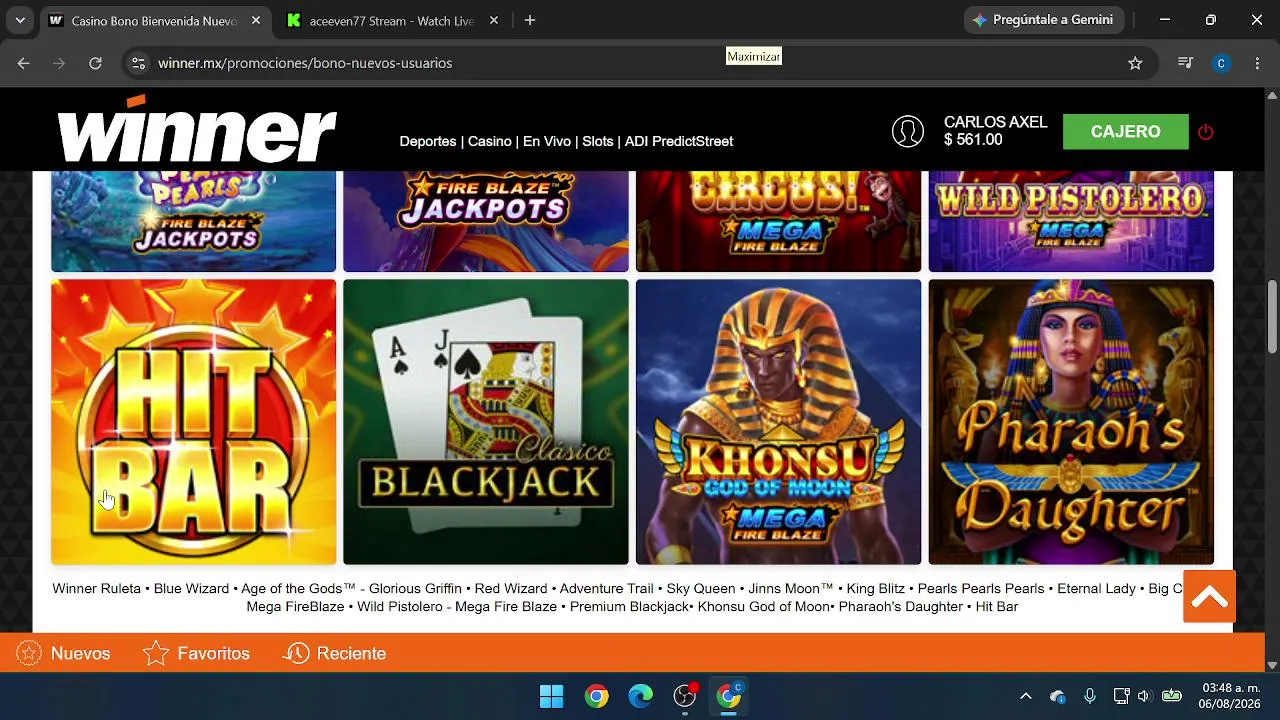Click the "Sky Queen" text in game list
This screenshot has height=720, width=1280.
(x=701, y=589)
